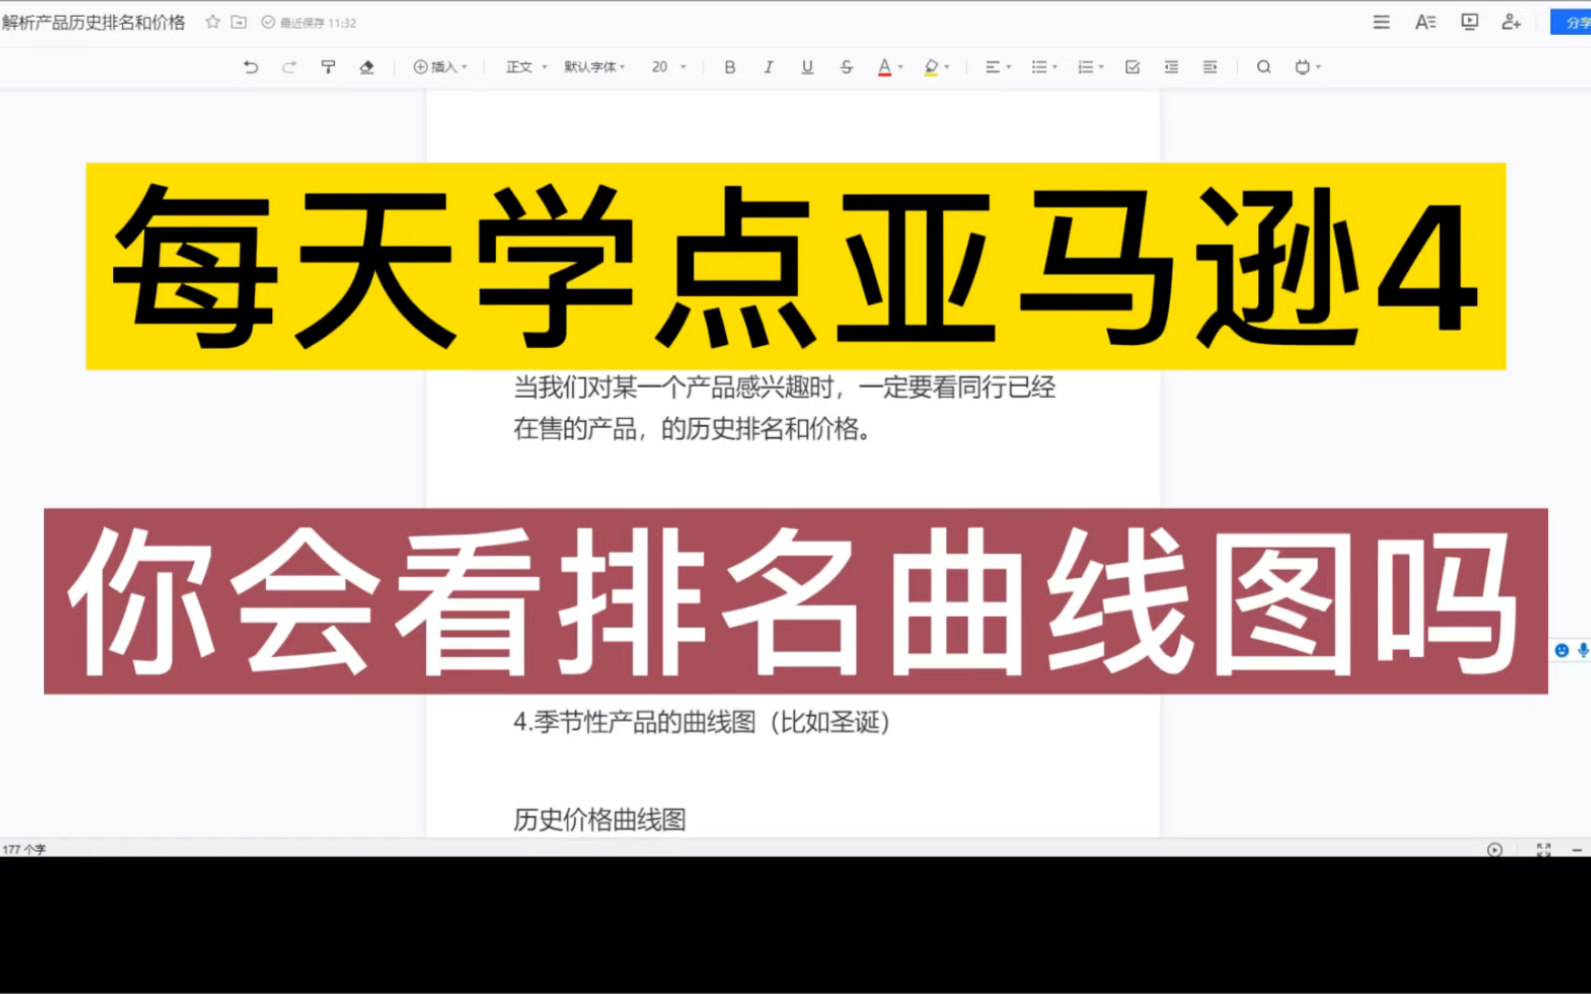Click the line starting 在售的产品
Screen dimensions: 1591x994
[693, 429]
